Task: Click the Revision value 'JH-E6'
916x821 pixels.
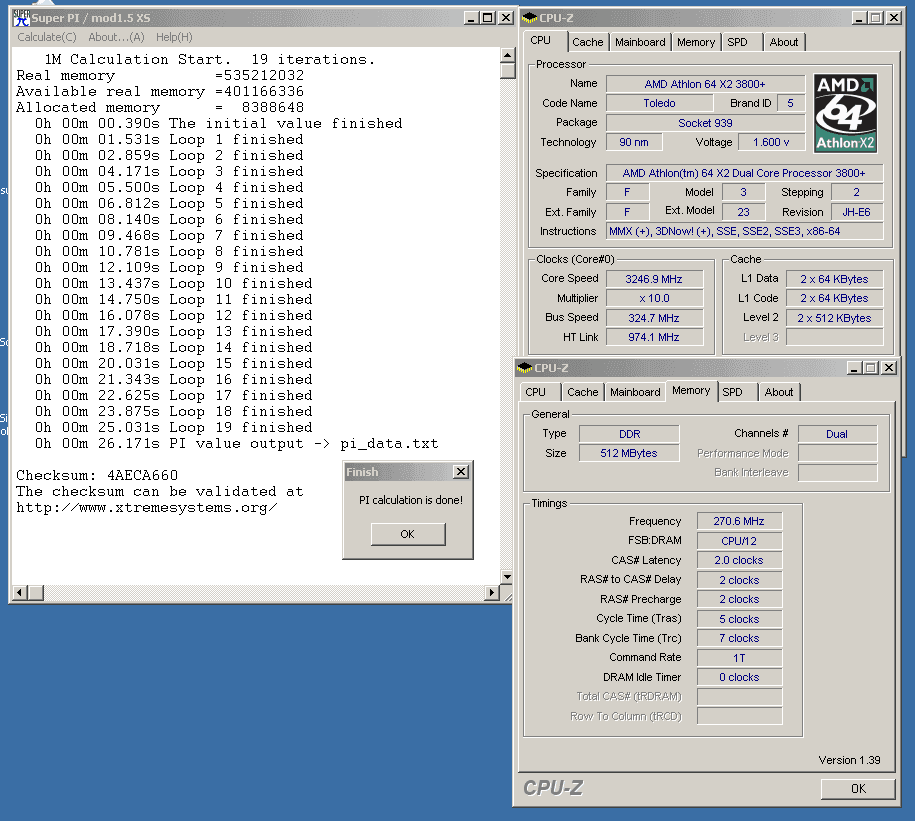Action: coord(856,212)
